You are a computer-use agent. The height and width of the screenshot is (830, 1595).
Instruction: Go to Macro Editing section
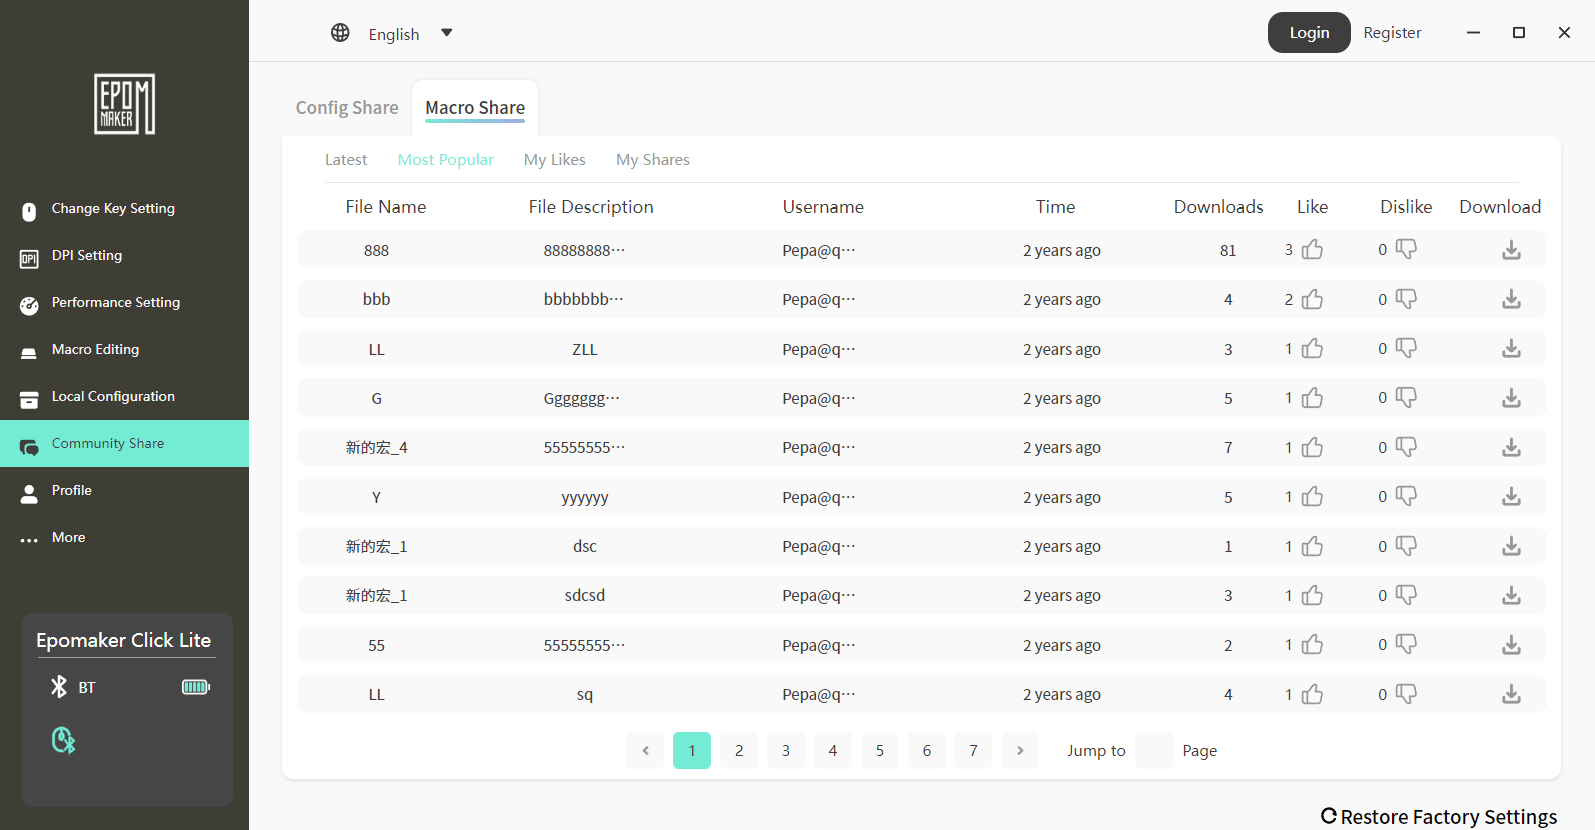click(x=95, y=350)
